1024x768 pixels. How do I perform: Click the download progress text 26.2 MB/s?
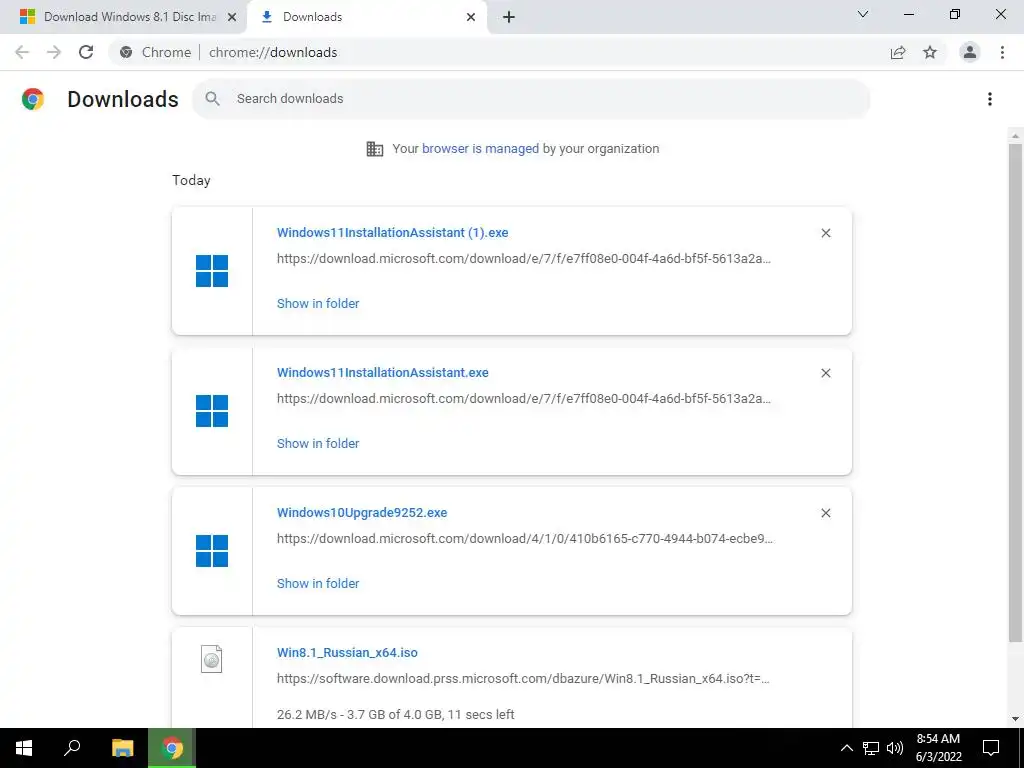pyautogui.click(x=395, y=714)
